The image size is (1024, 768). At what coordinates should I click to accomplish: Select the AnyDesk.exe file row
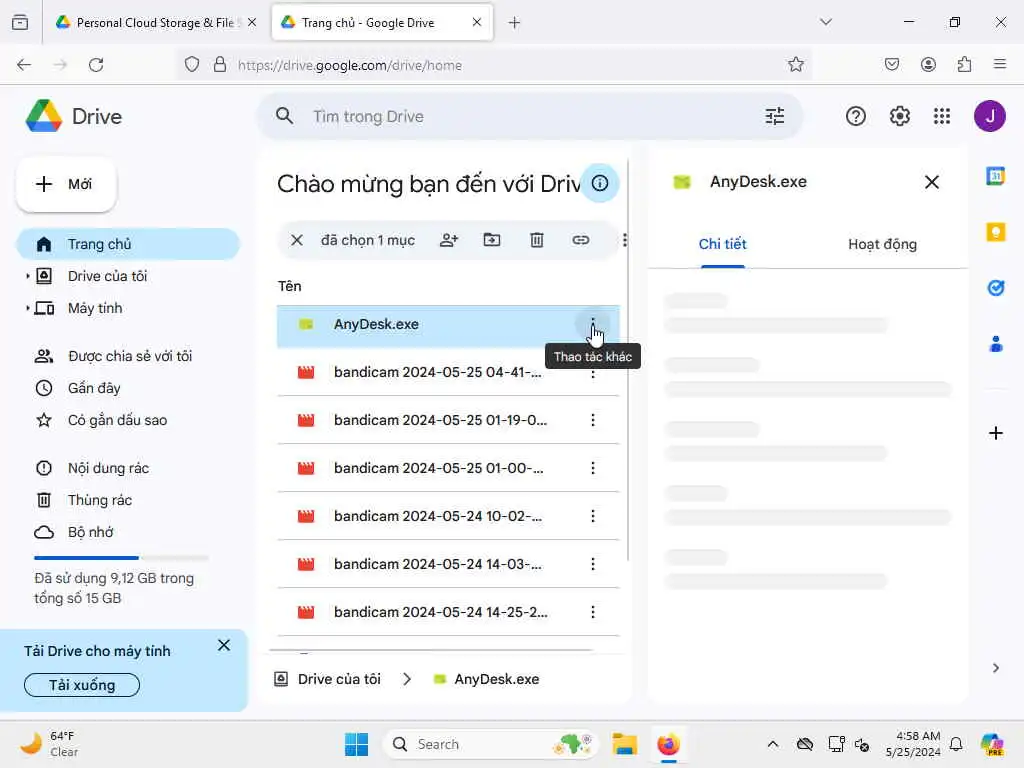click(448, 325)
